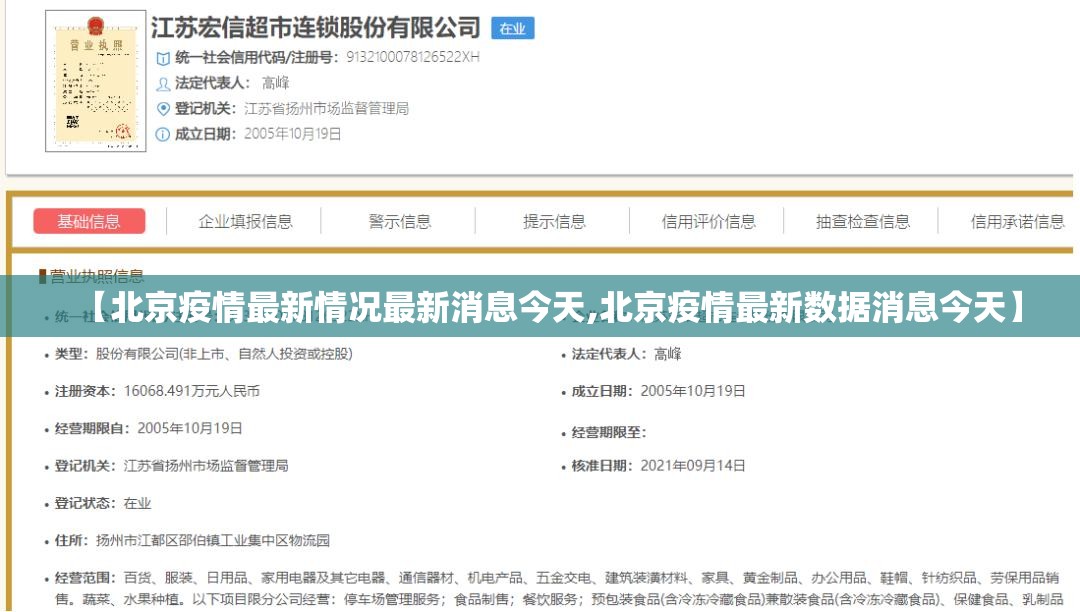Click the registration authority location pin icon
The height and width of the screenshot is (612, 1080).
(163, 109)
